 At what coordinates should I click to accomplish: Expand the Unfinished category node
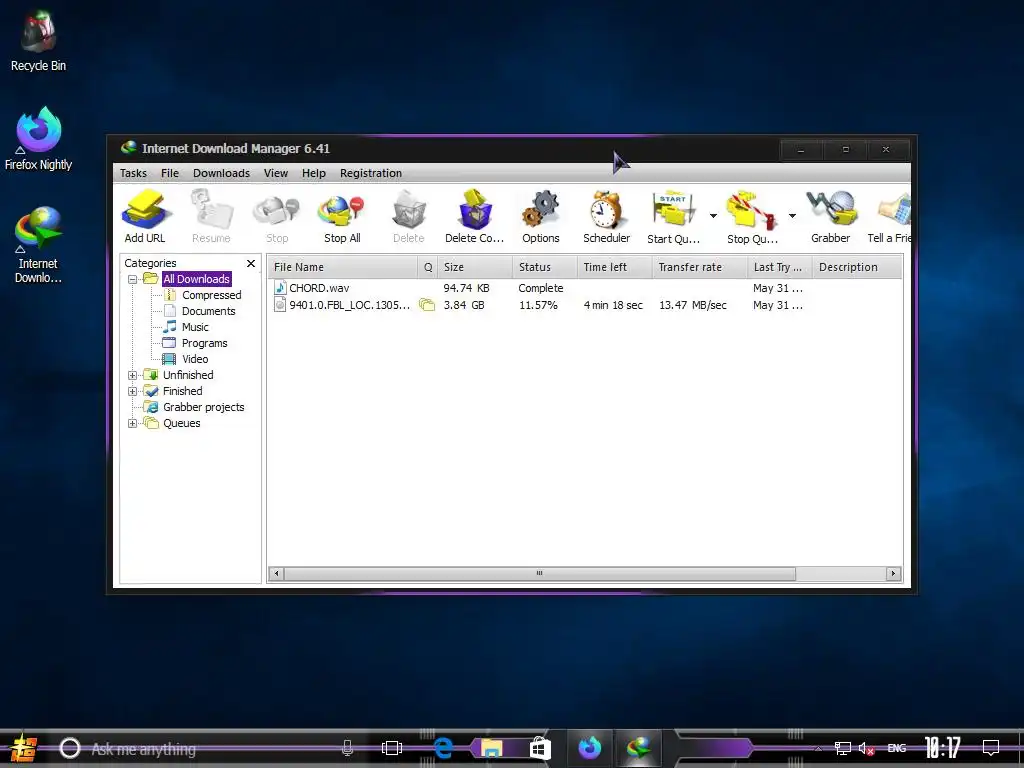tap(133, 376)
